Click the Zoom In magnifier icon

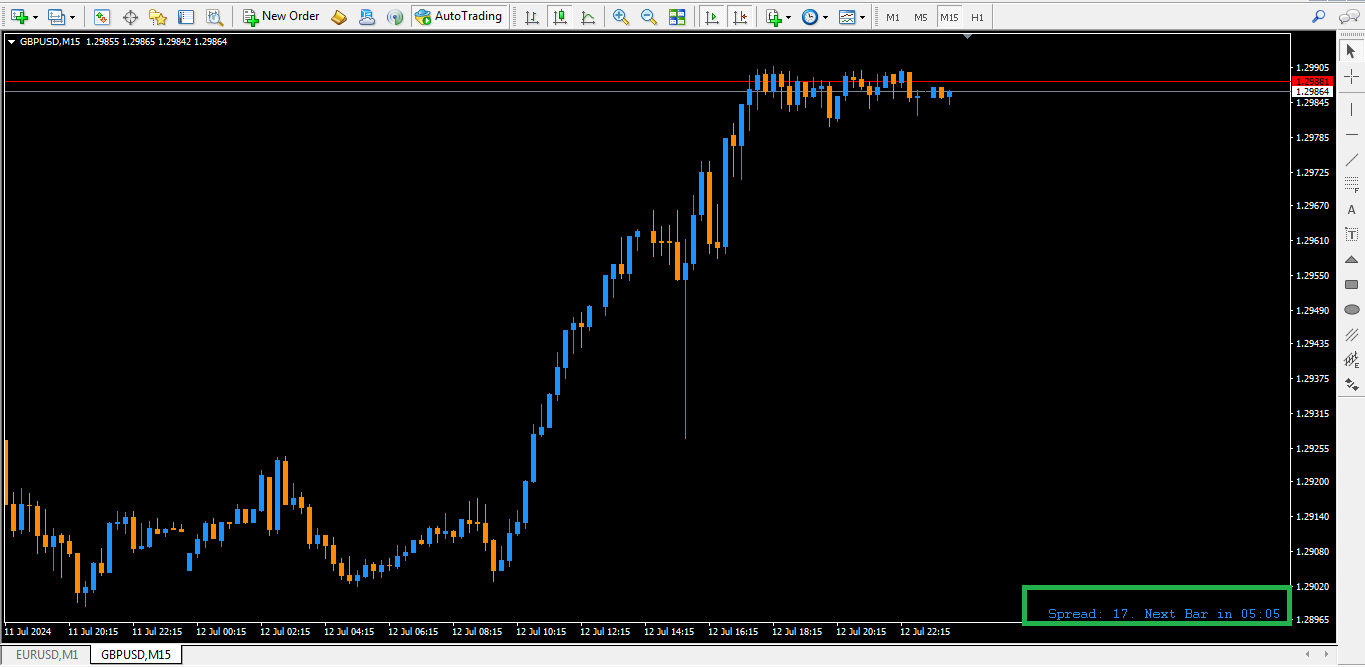coord(621,17)
